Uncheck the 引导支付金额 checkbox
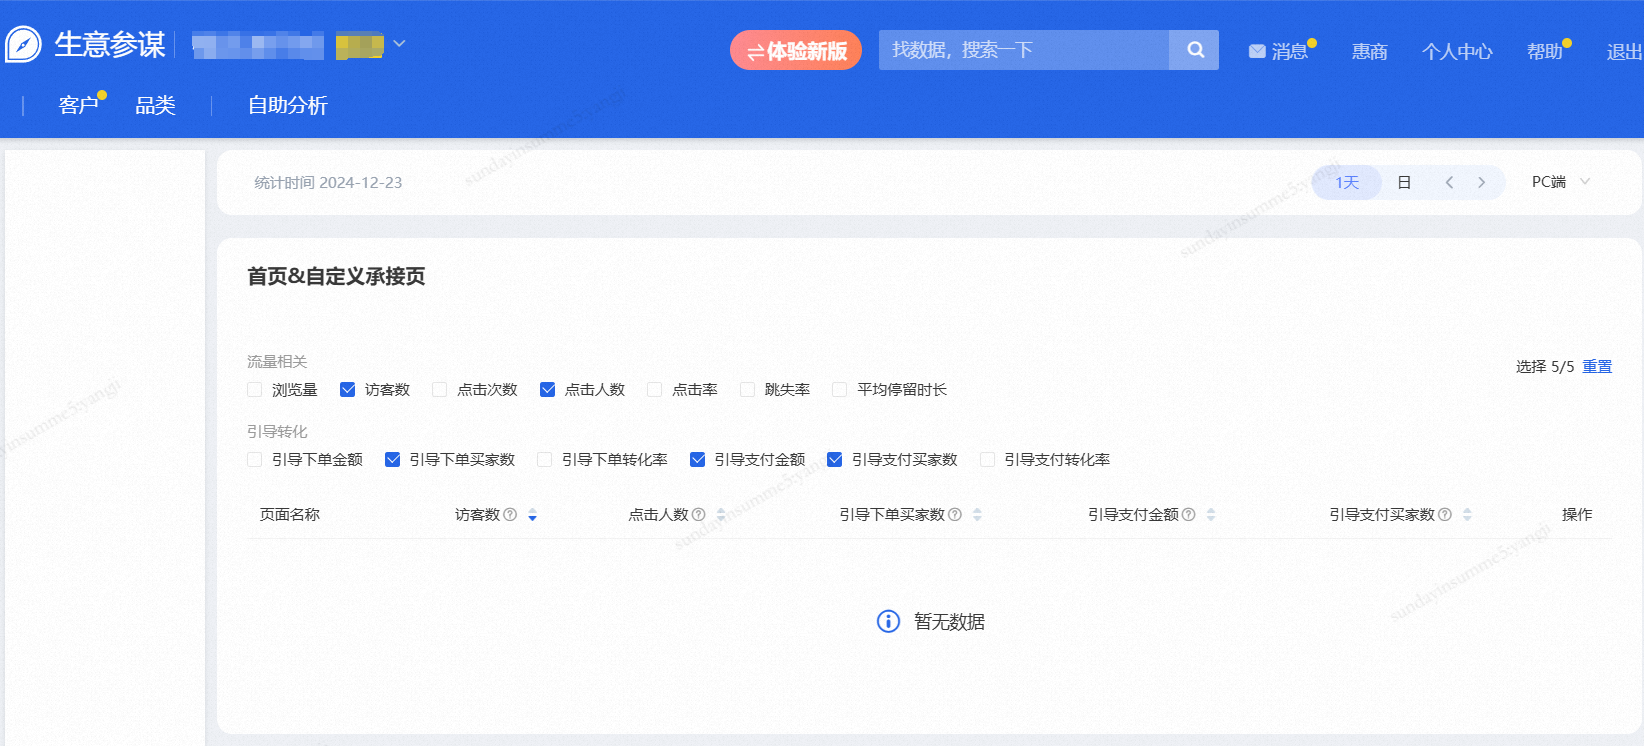Screen dimensions: 1644x746 tap(697, 459)
